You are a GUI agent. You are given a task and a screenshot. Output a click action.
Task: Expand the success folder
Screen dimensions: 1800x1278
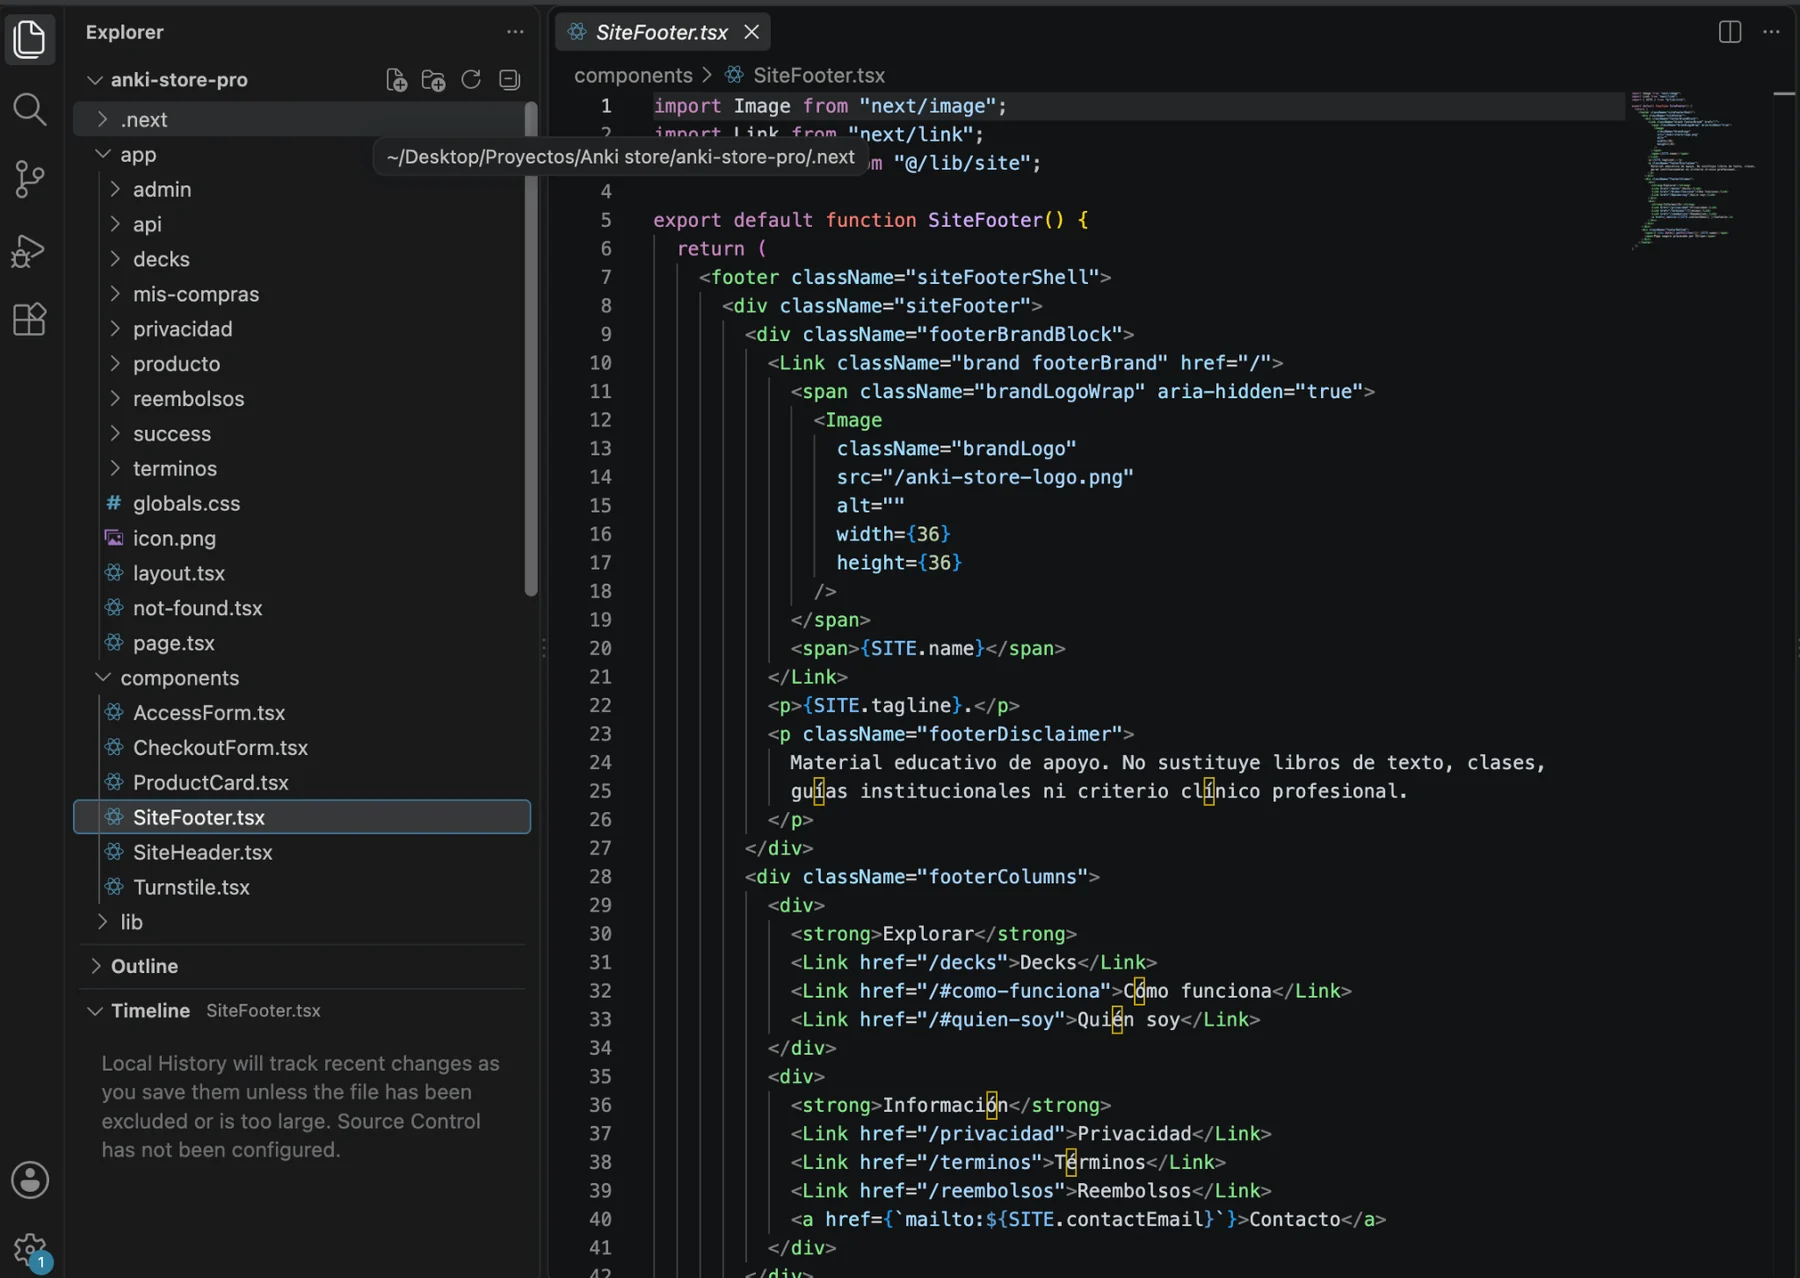point(300,434)
